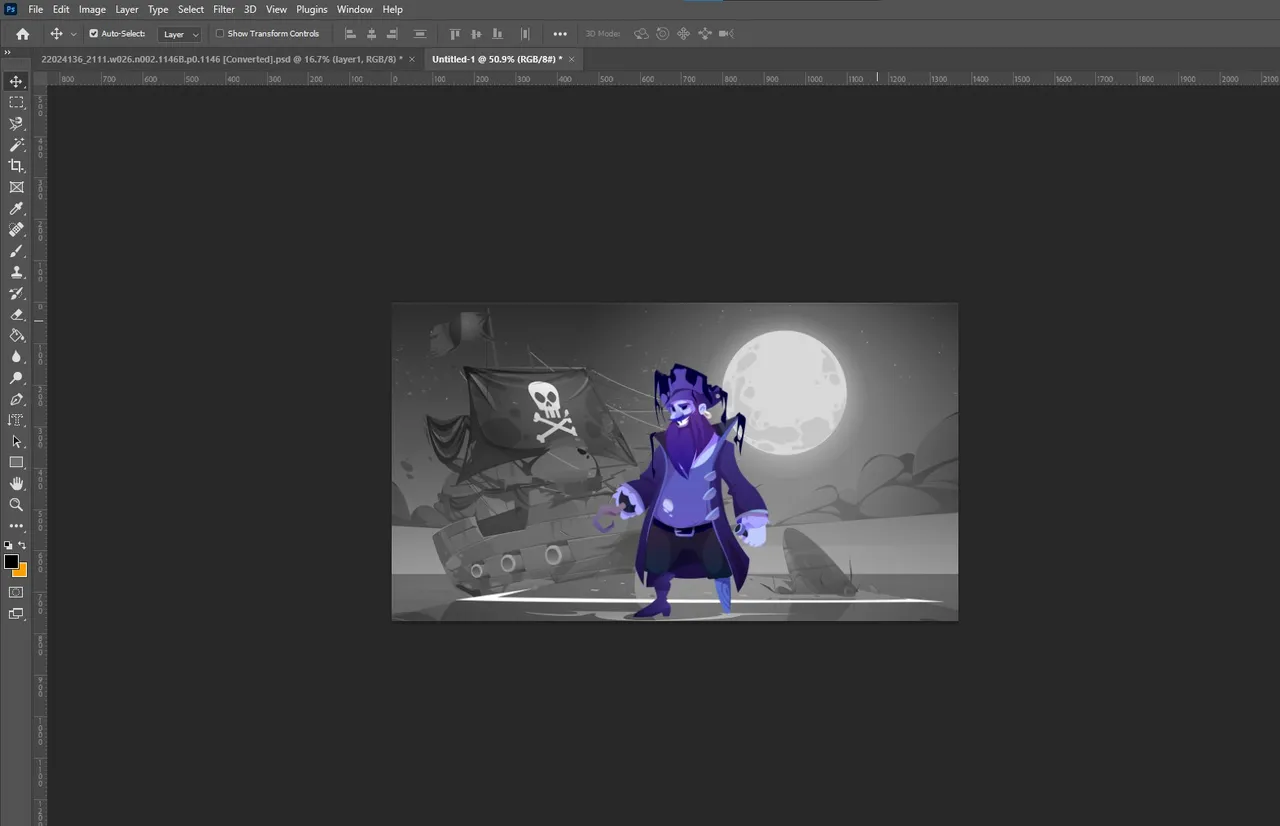The width and height of the screenshot is (1280, 826).
Task: Open the Edit Toolbar three-dots menu
Action: [16, 526]
